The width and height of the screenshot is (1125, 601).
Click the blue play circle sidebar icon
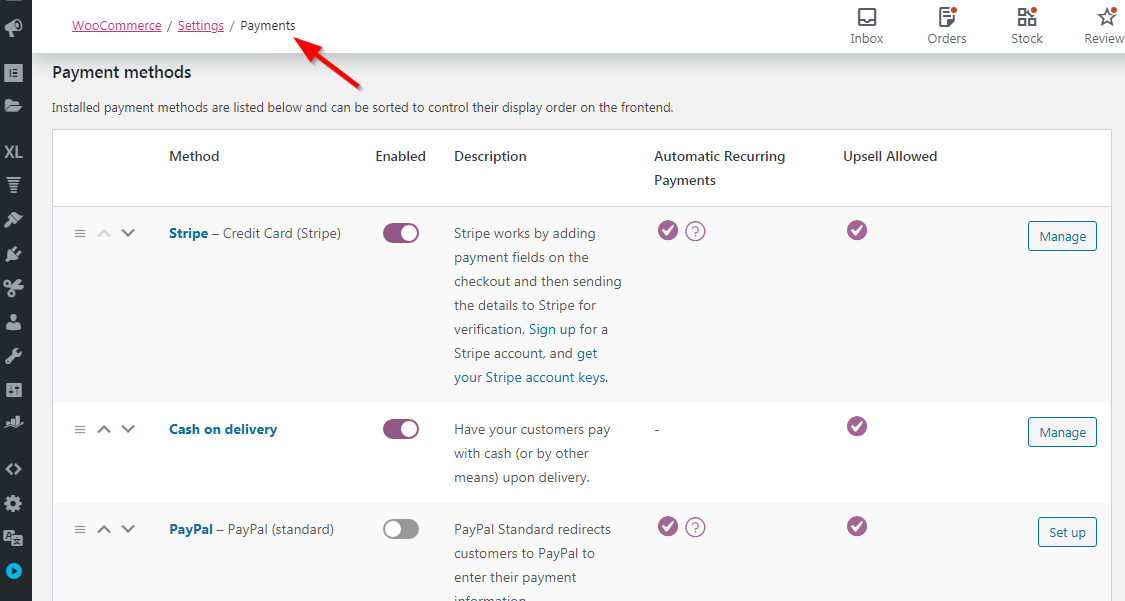tap(14, 572)
